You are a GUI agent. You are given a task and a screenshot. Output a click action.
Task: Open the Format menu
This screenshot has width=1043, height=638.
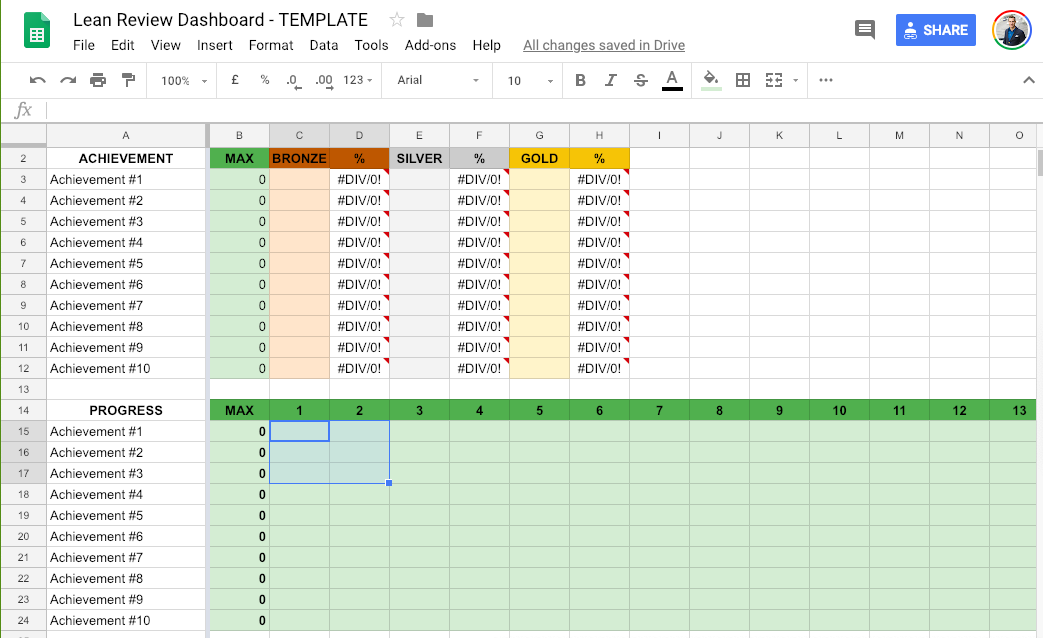pyautogui.click(x=271, y=45)
